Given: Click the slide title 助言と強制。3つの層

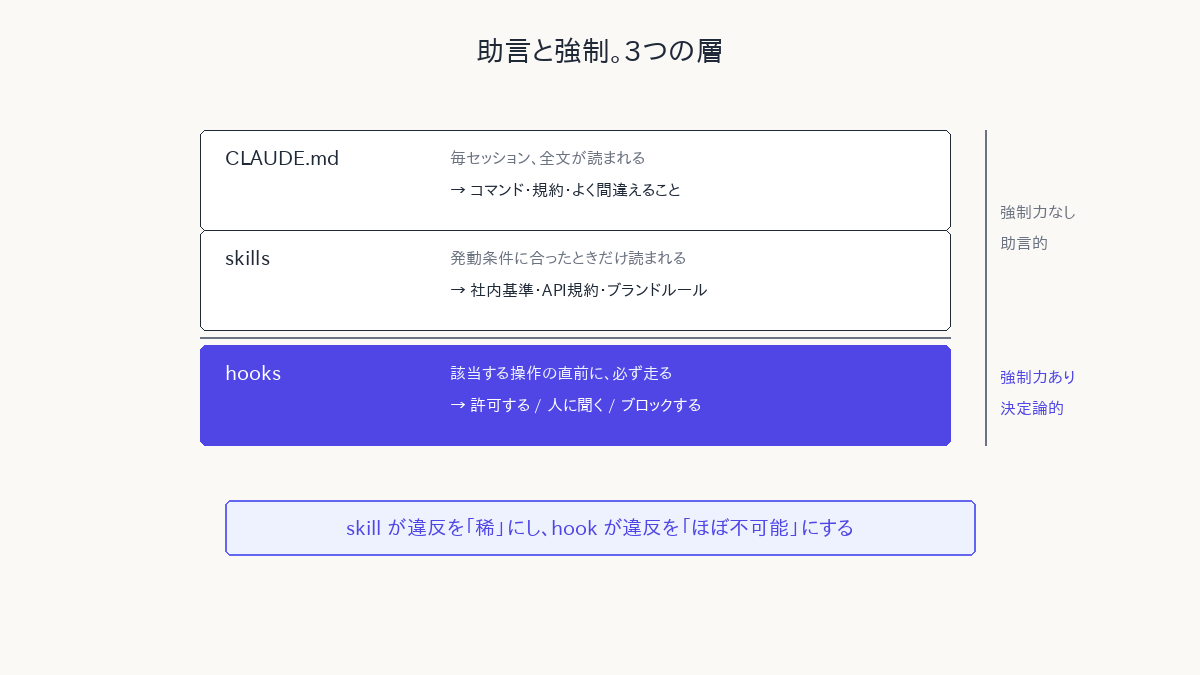Looking at the screenshot, I should click(599, 51).
